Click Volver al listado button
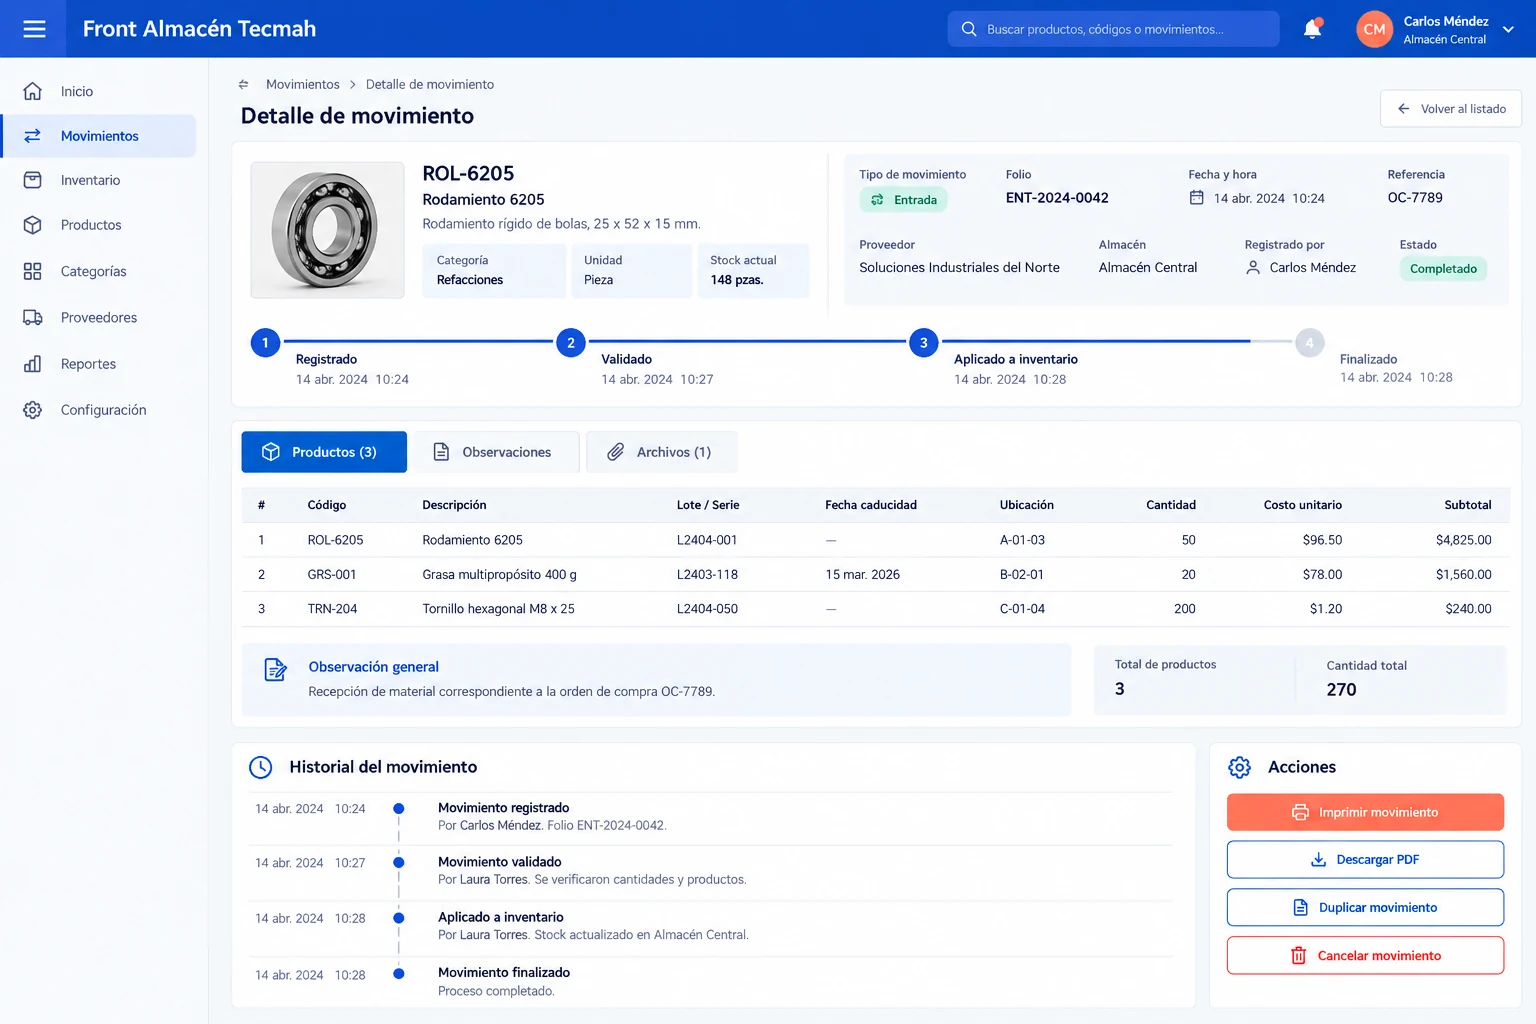1536x1024 pixels. [x=1451, y=109]
